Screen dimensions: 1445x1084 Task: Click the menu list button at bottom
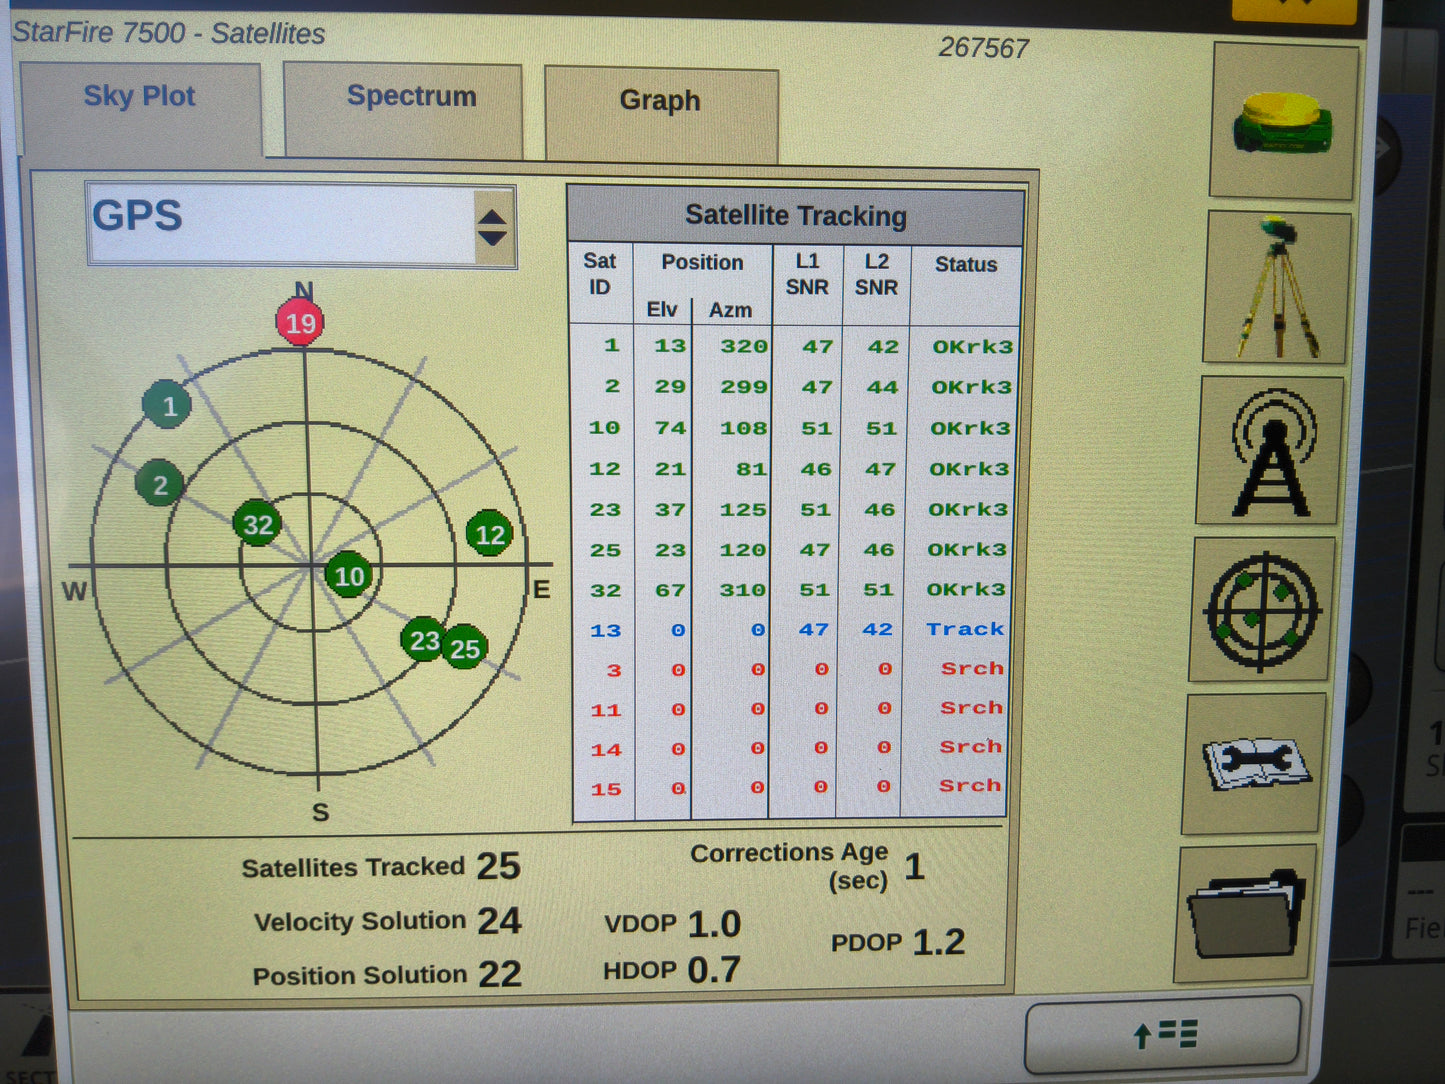[x=1165, y=1034]
